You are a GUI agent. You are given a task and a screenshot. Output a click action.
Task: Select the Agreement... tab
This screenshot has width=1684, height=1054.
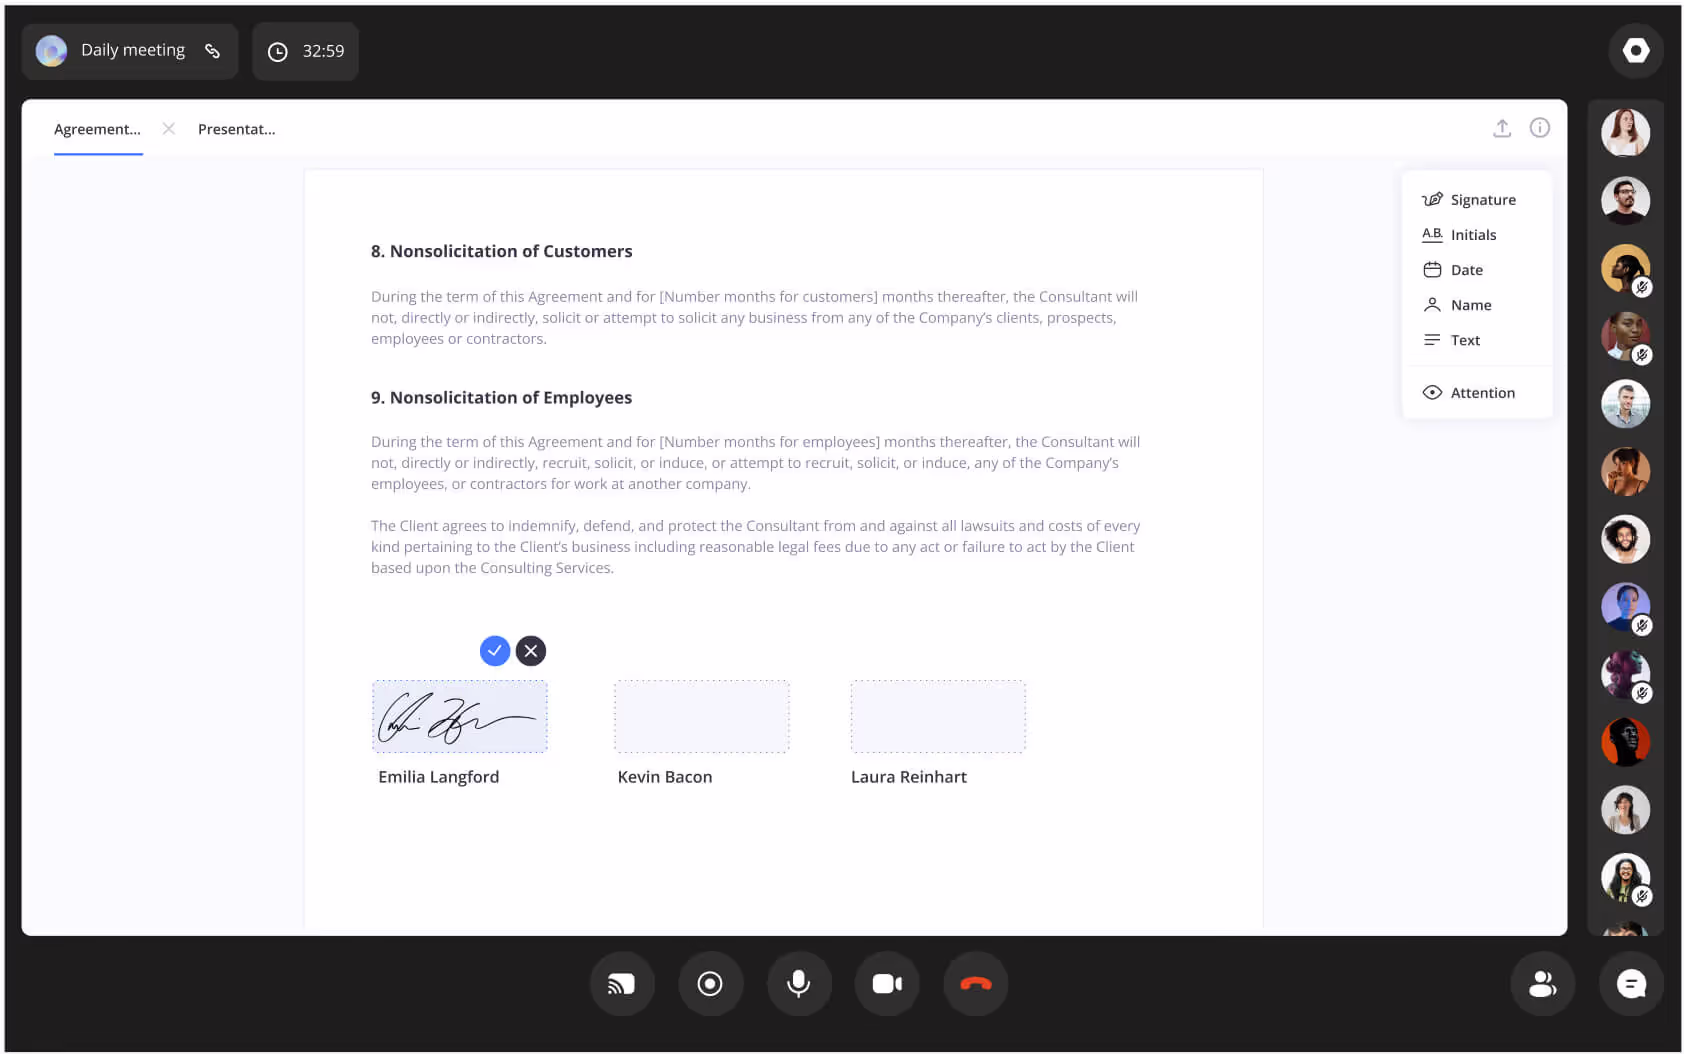(x=97, y=129)
